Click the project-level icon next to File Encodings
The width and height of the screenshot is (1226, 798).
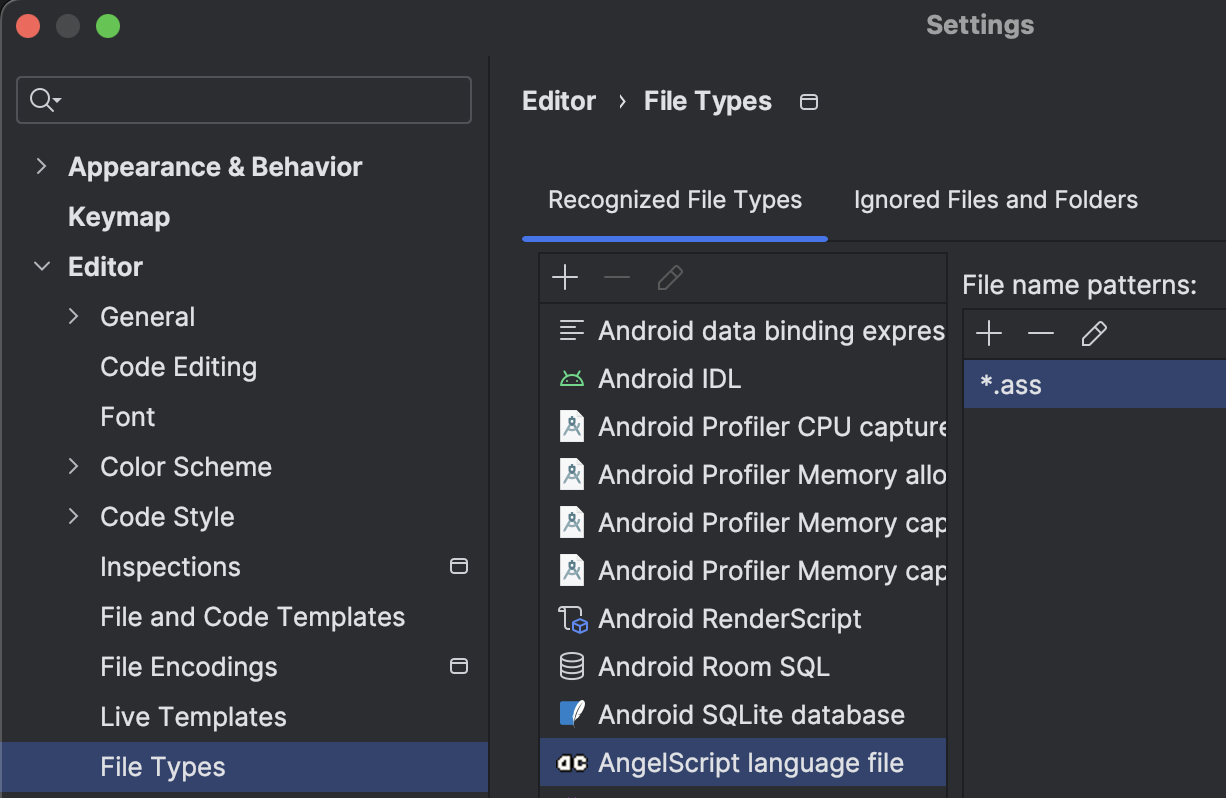[459, 667]
